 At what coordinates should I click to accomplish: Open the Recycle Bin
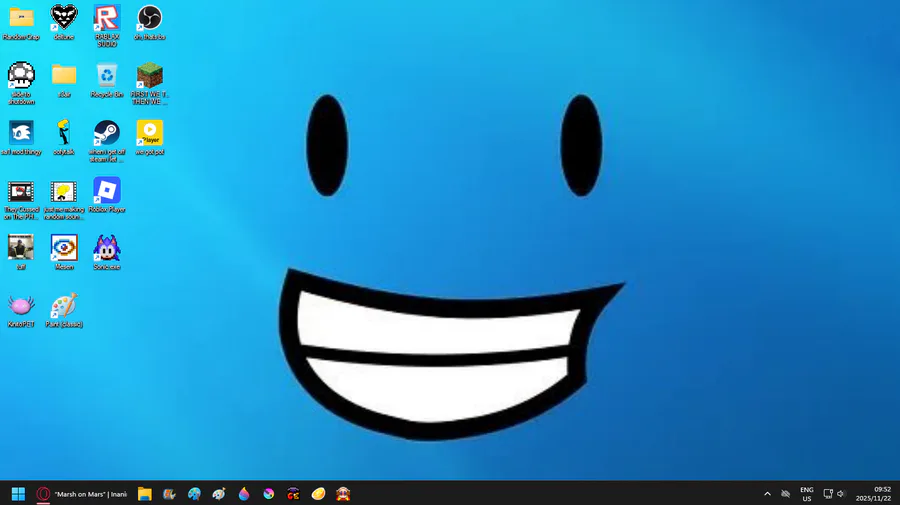coord(107,75)
